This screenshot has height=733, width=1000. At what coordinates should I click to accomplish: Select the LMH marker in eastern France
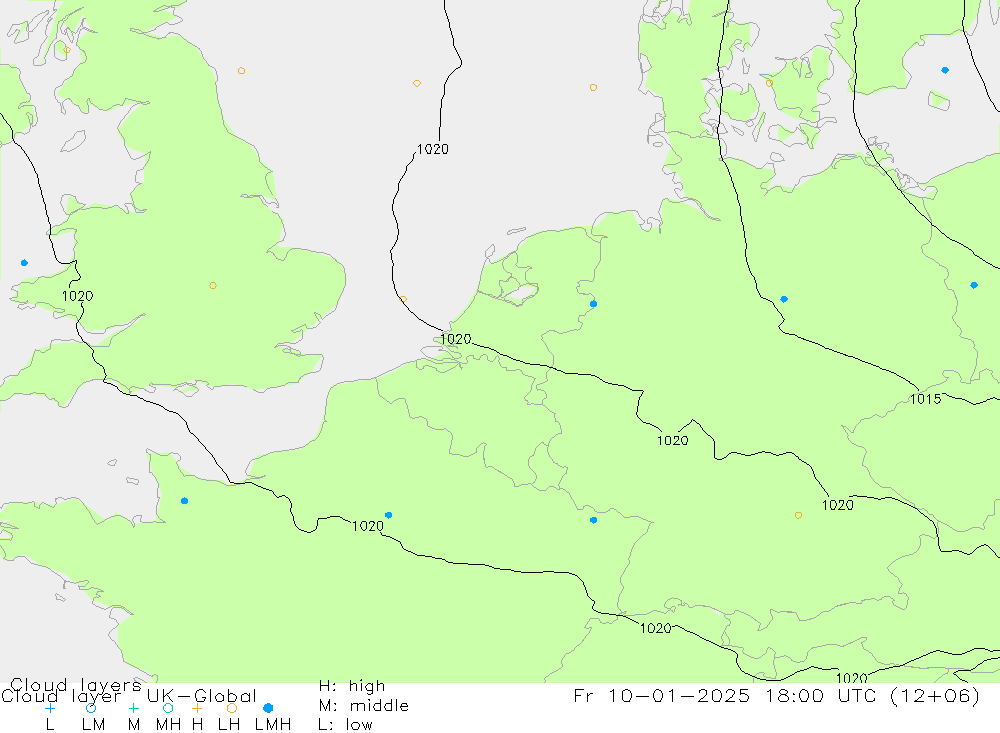[x=593, y=521]
